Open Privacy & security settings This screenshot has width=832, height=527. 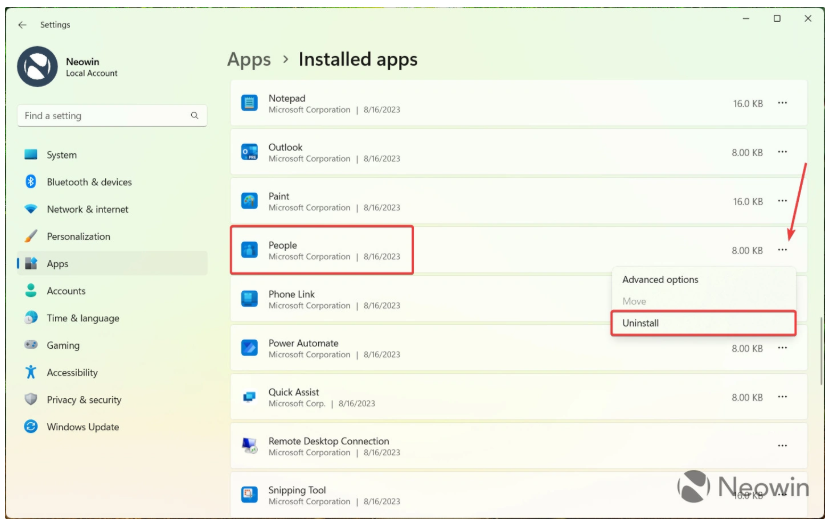tap(112, 400)
